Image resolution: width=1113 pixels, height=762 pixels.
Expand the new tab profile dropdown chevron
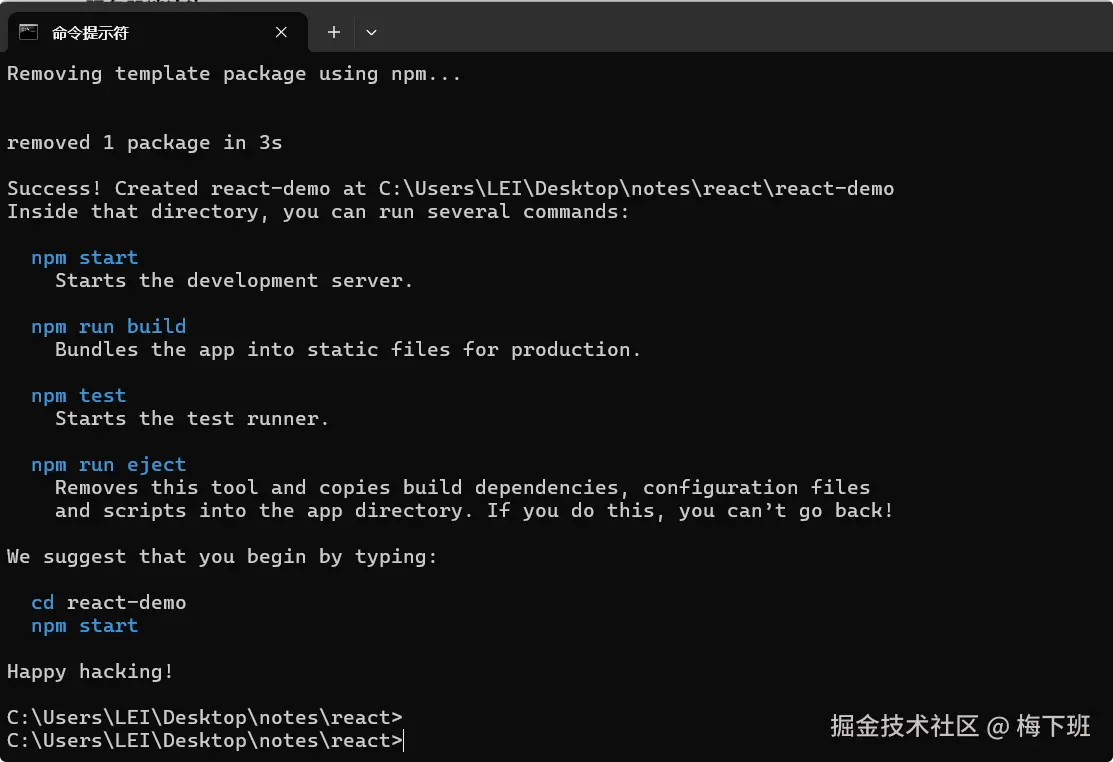tap(371, 32)
